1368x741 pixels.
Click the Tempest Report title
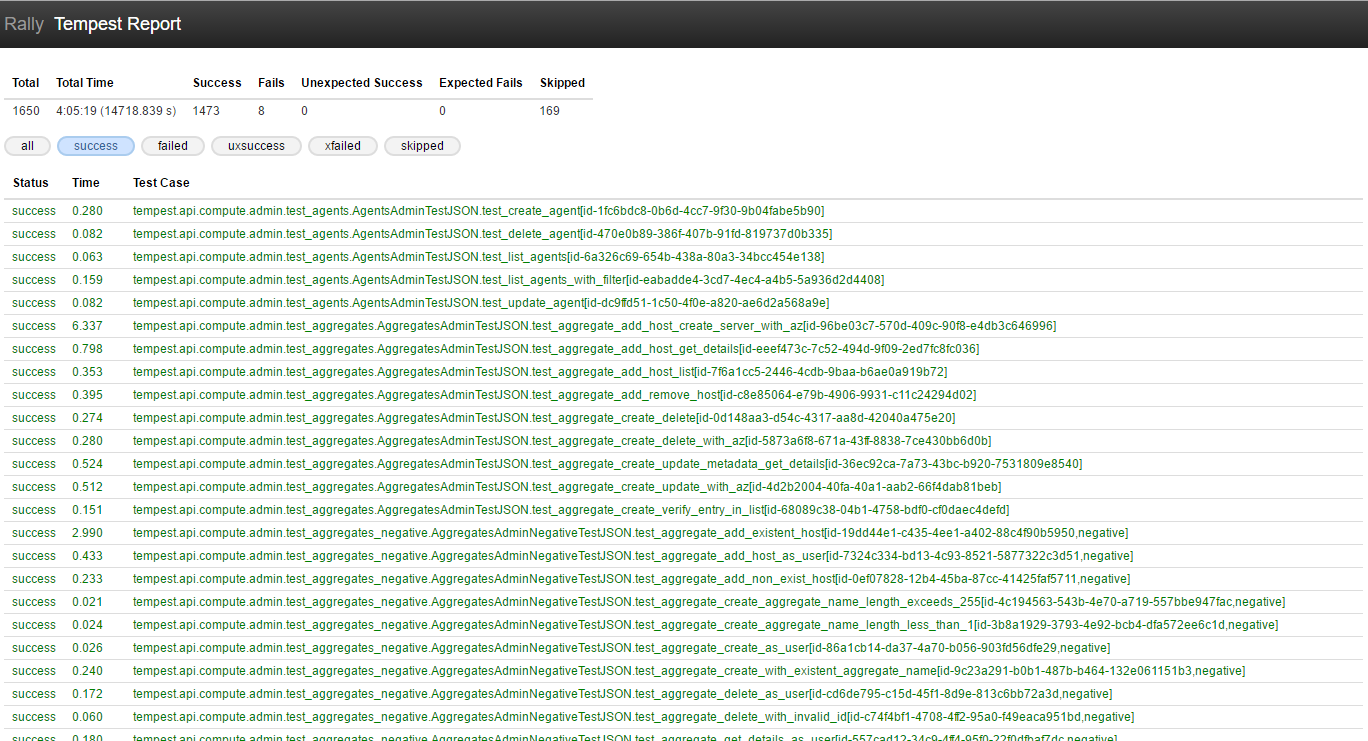(118, 24)
